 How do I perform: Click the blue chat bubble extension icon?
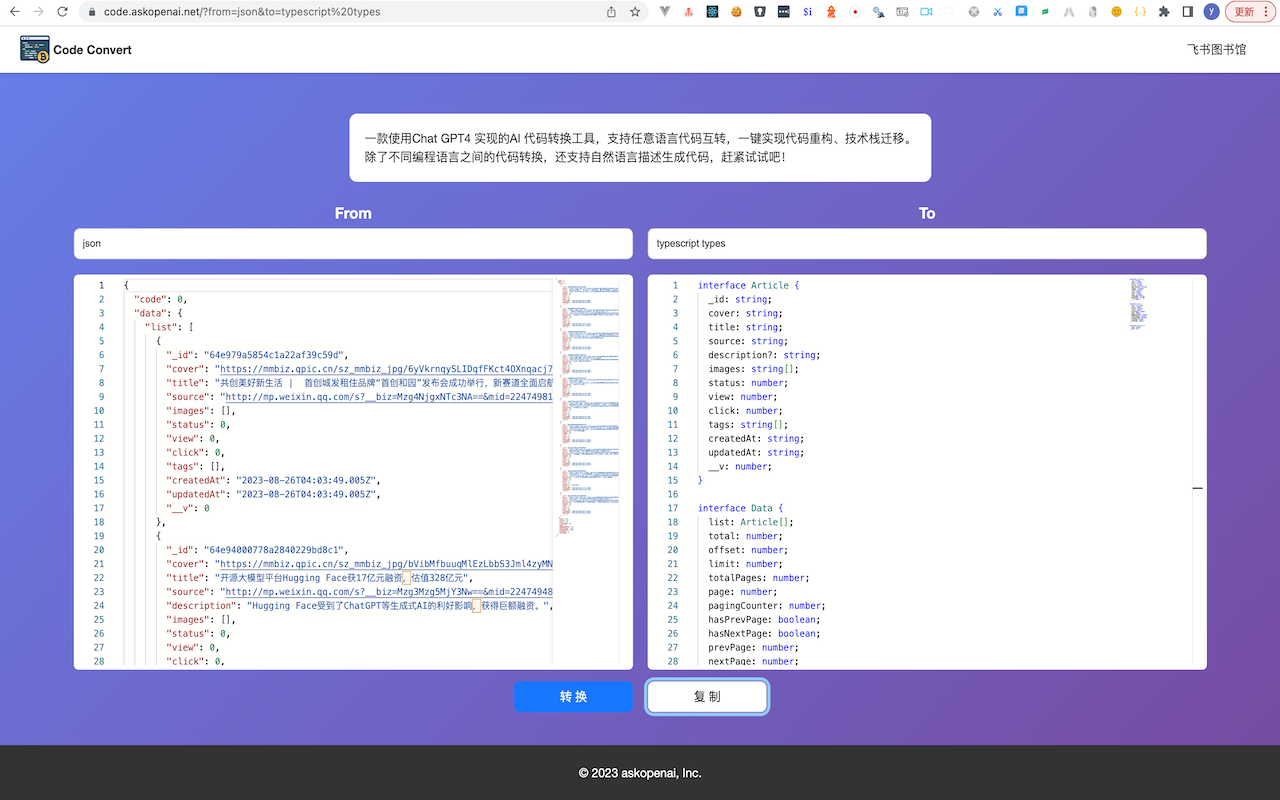tap(1021, 12)
